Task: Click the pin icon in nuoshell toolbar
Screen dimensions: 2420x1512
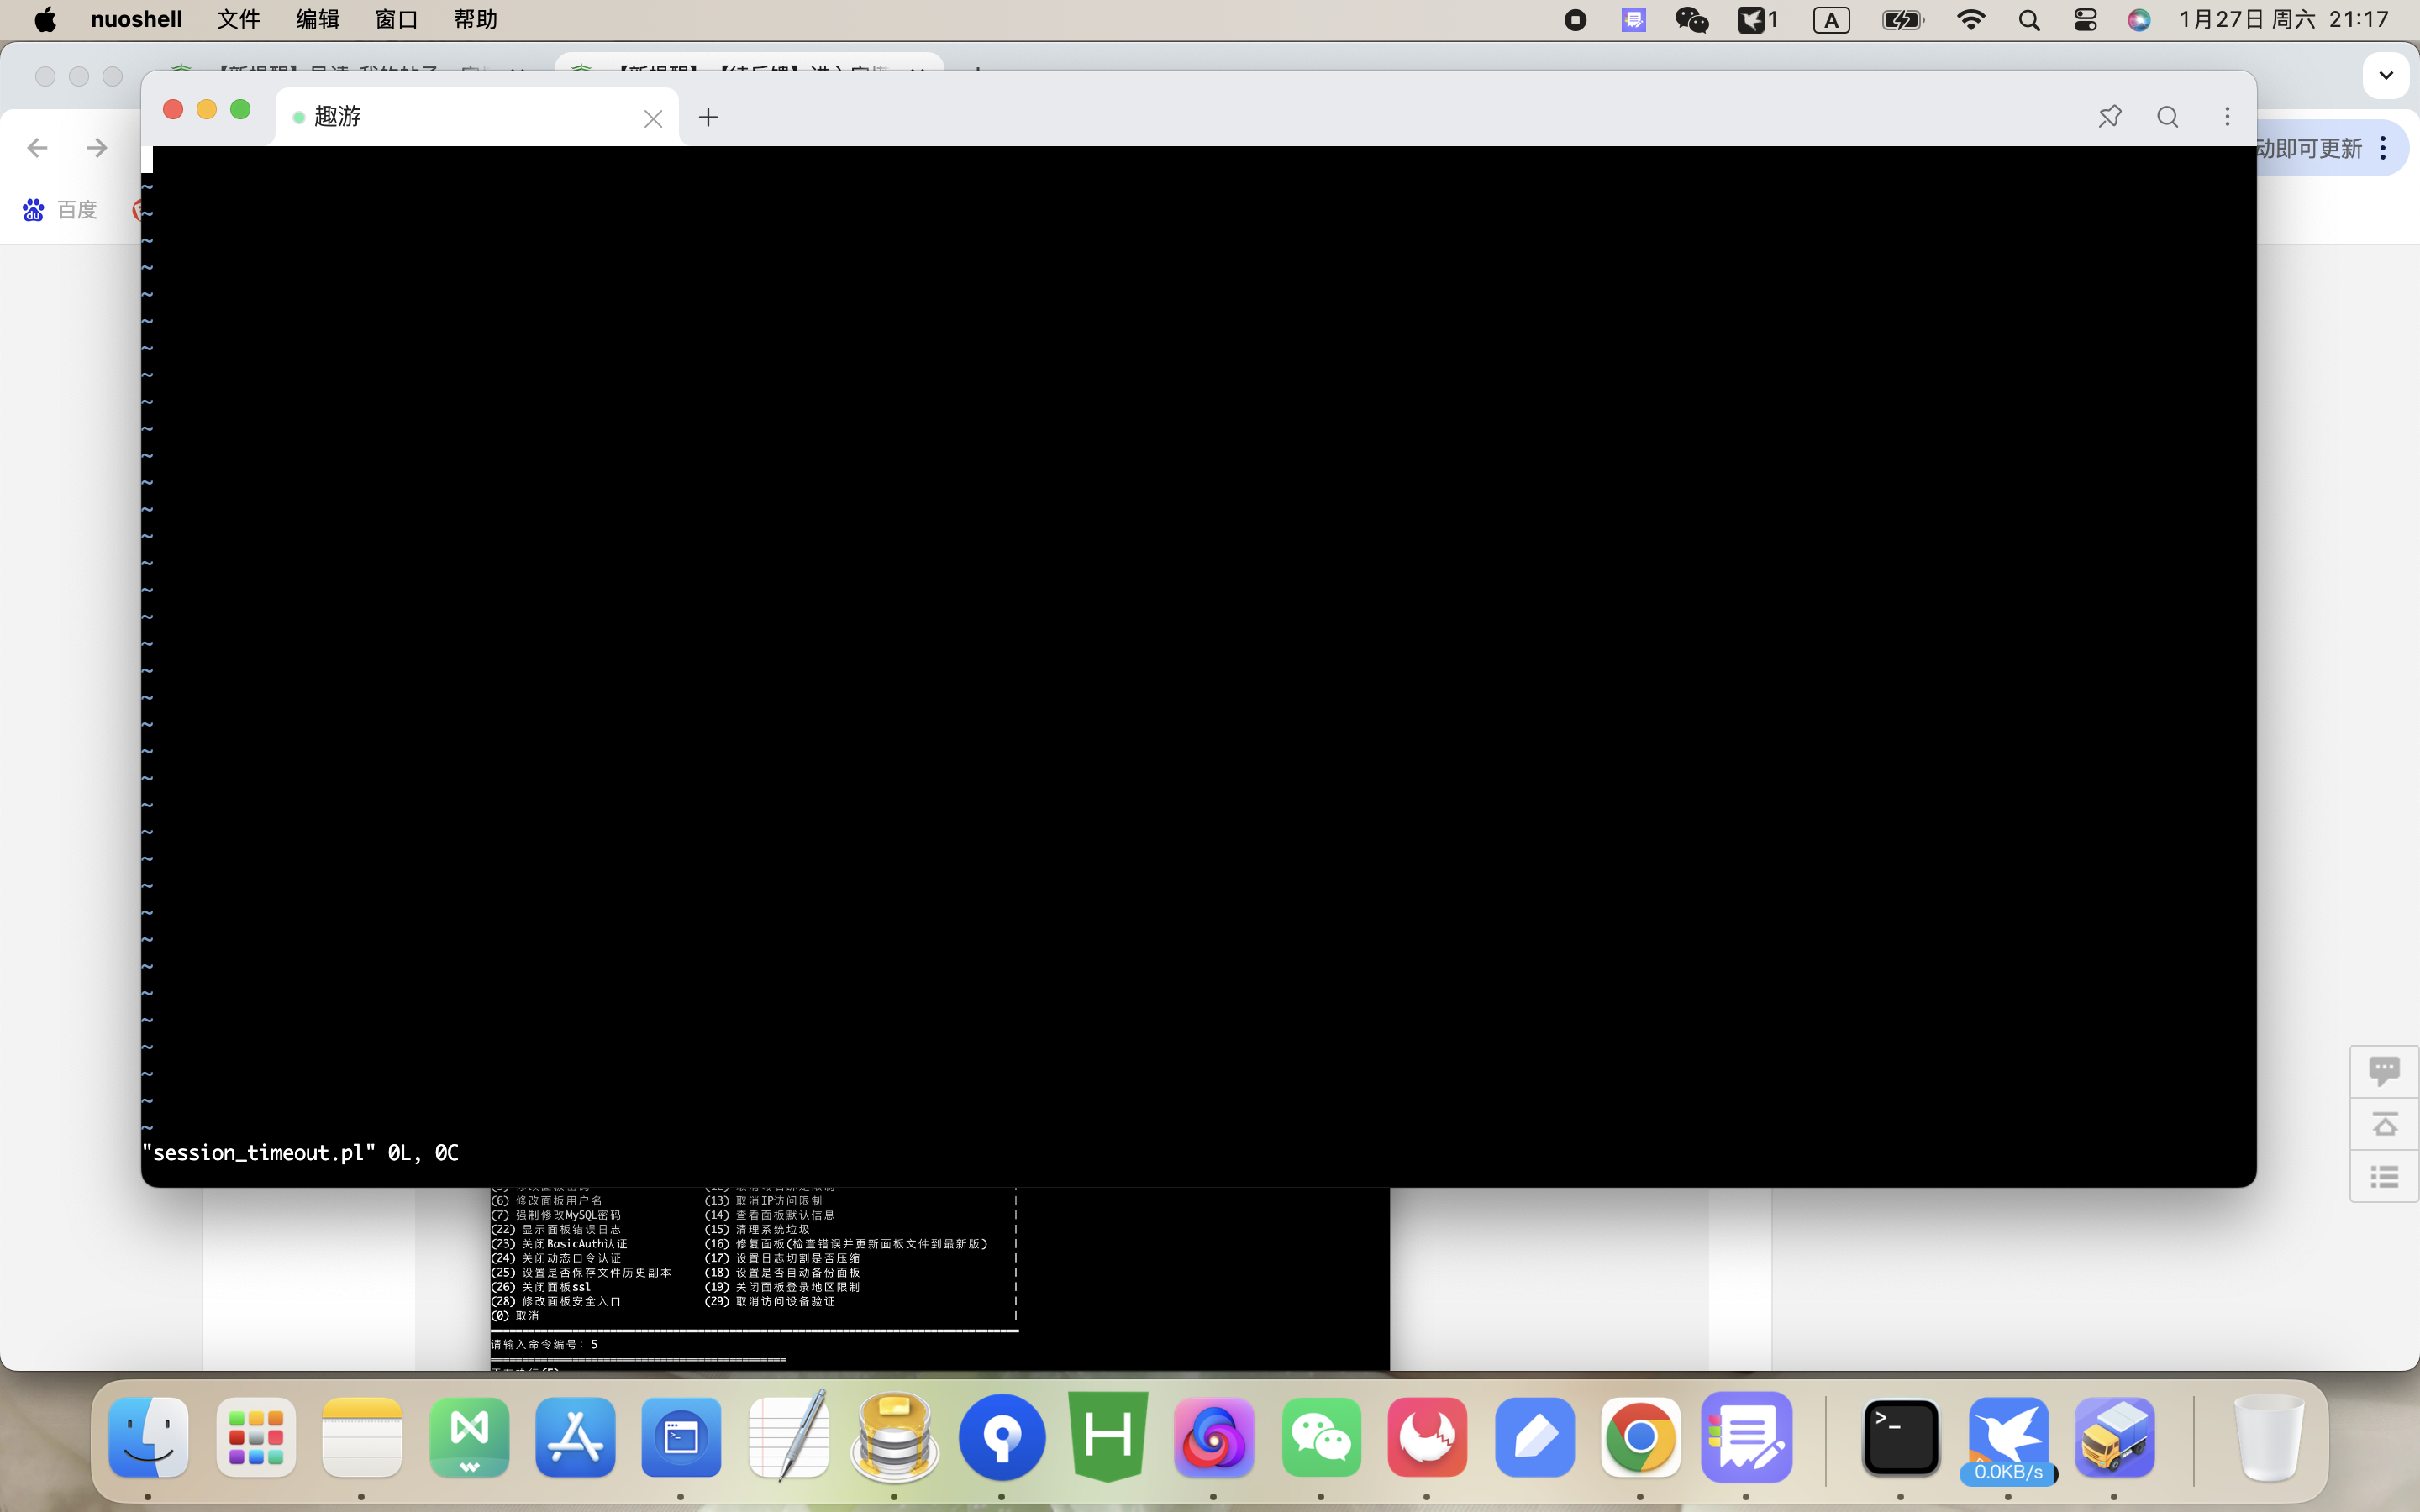Action: (2110, 117)
